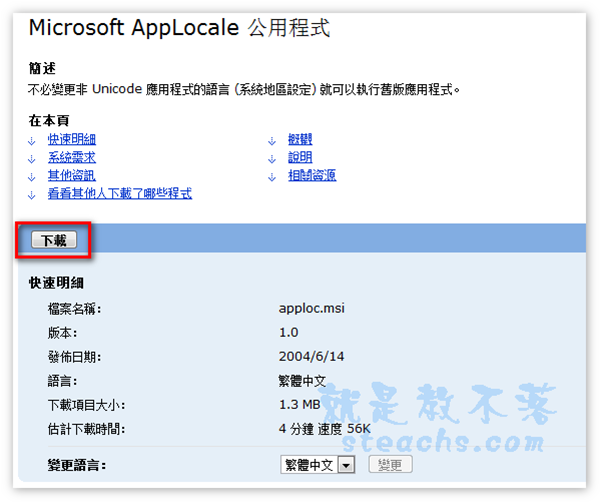
Task: Click the 簡述 heading
Action: pyautogui.click(x=42, y=68)
